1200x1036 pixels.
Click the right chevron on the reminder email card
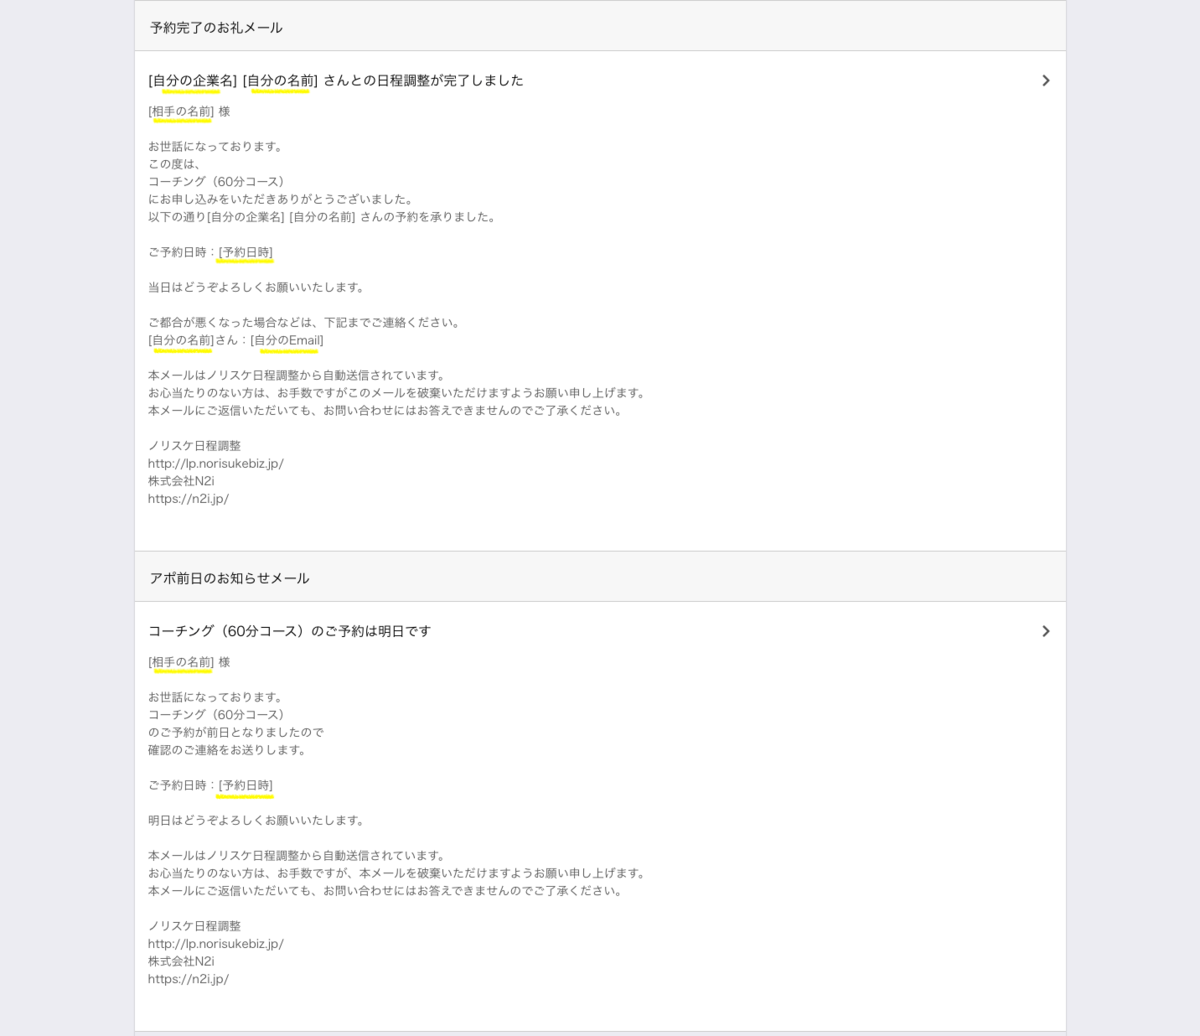pos(1046,631)
